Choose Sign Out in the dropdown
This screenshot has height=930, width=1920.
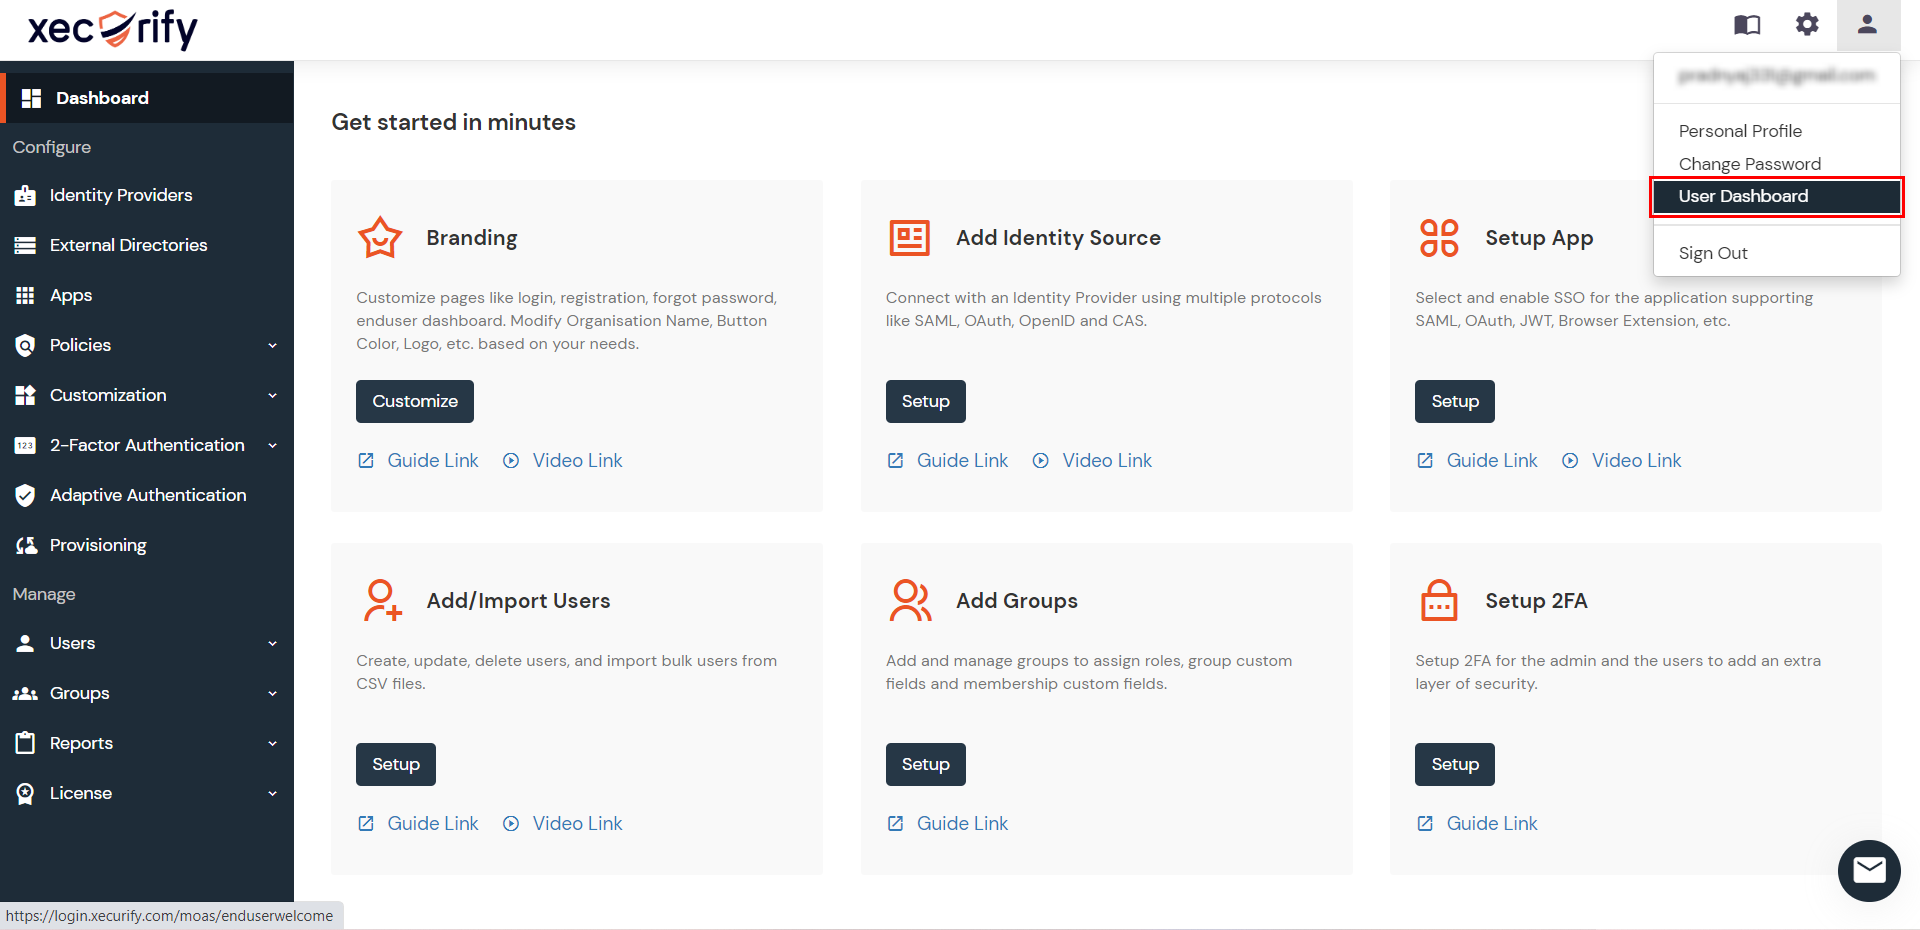point(1713,253)
